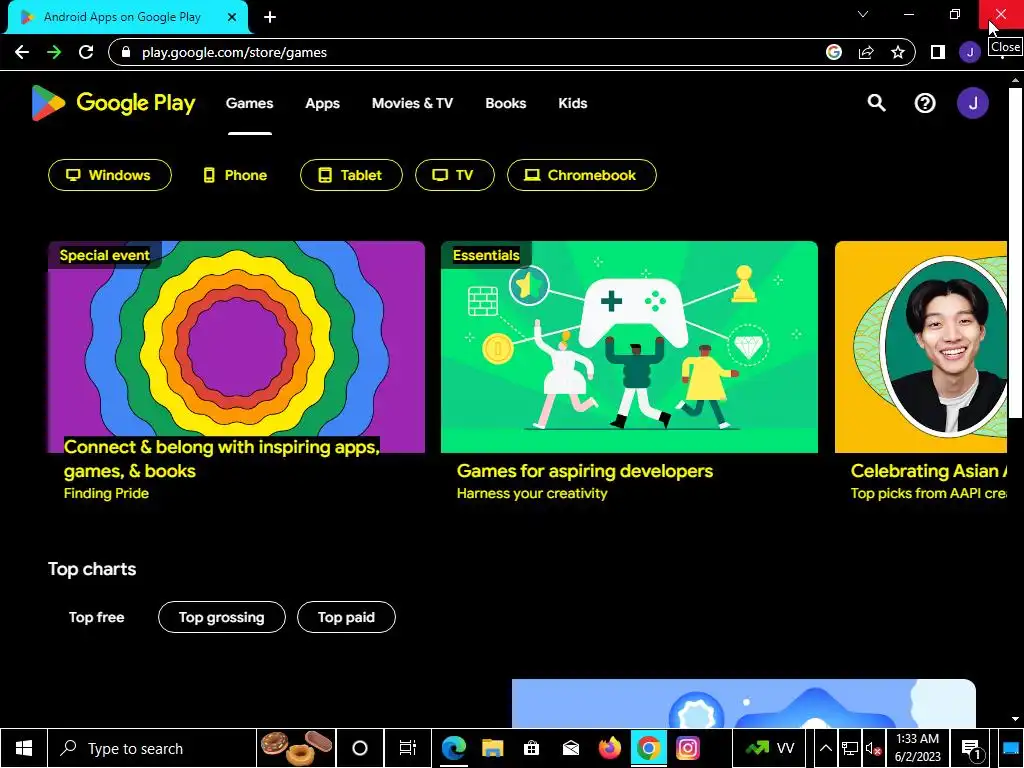This screenshot has height=768, width=1024.
Task: Launch Microsoft Edge from the taskbar
Action: 453,748
